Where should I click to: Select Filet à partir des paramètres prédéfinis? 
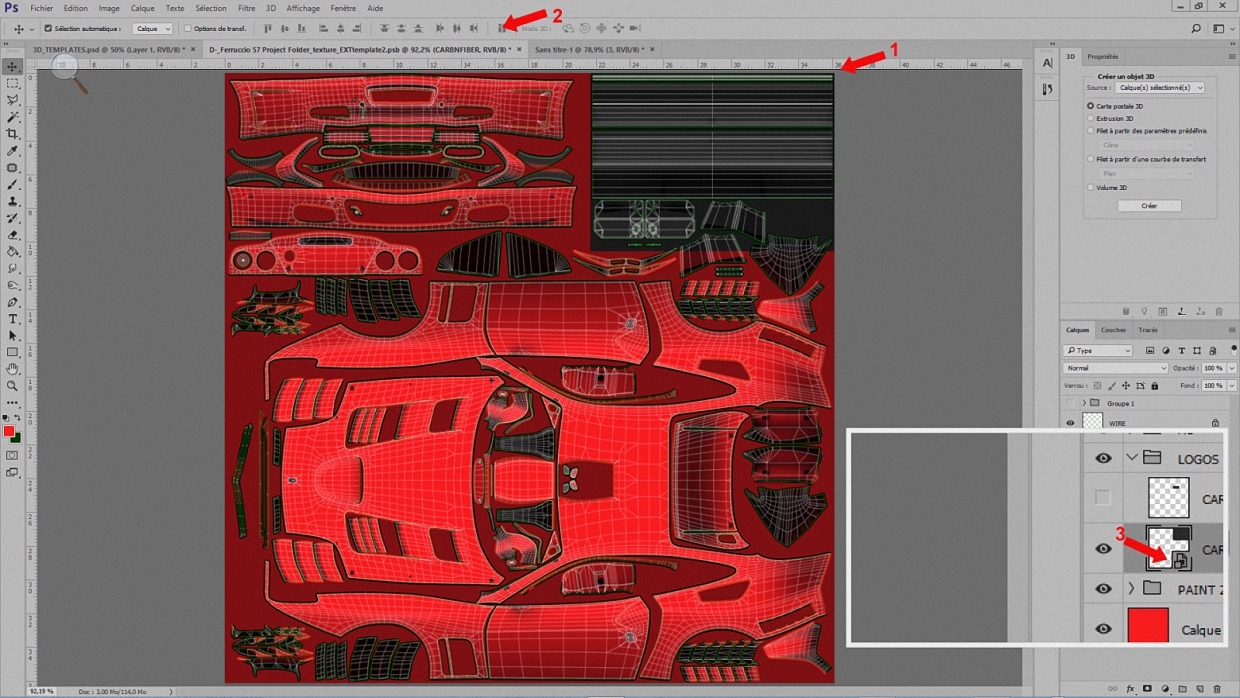pyautogui.click(x=1091, y=131)
